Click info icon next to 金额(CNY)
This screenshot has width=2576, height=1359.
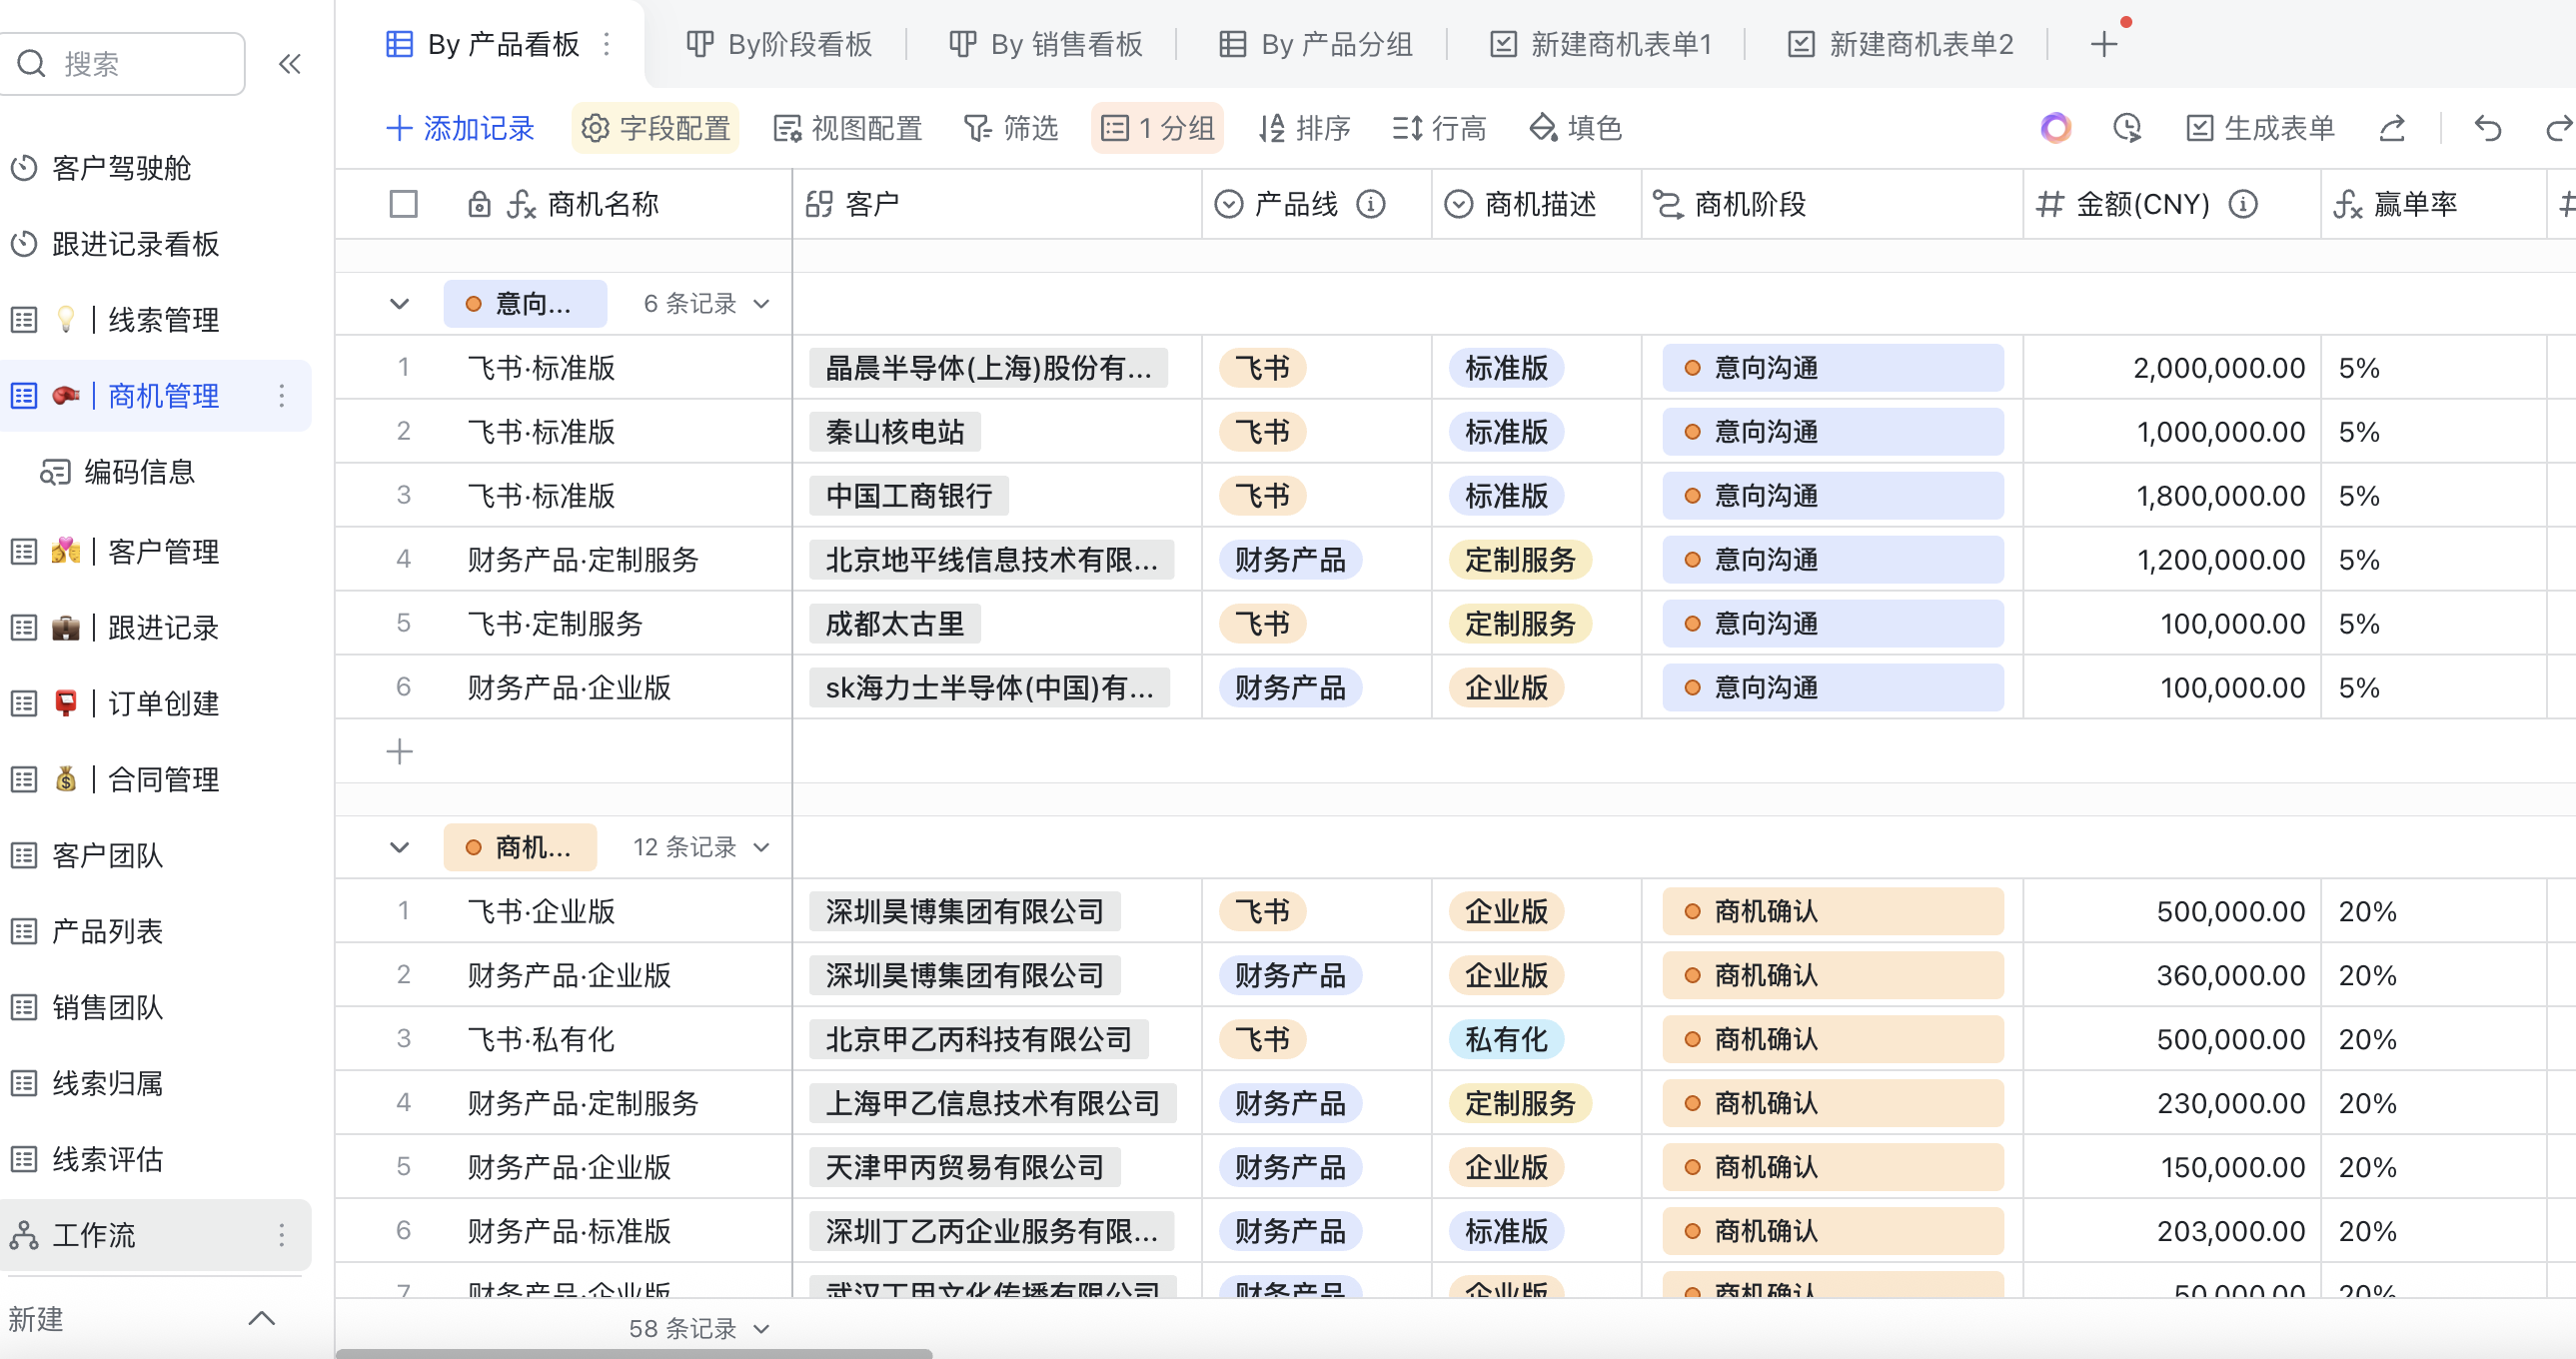pyautogui.click(x=2243, y=204)
